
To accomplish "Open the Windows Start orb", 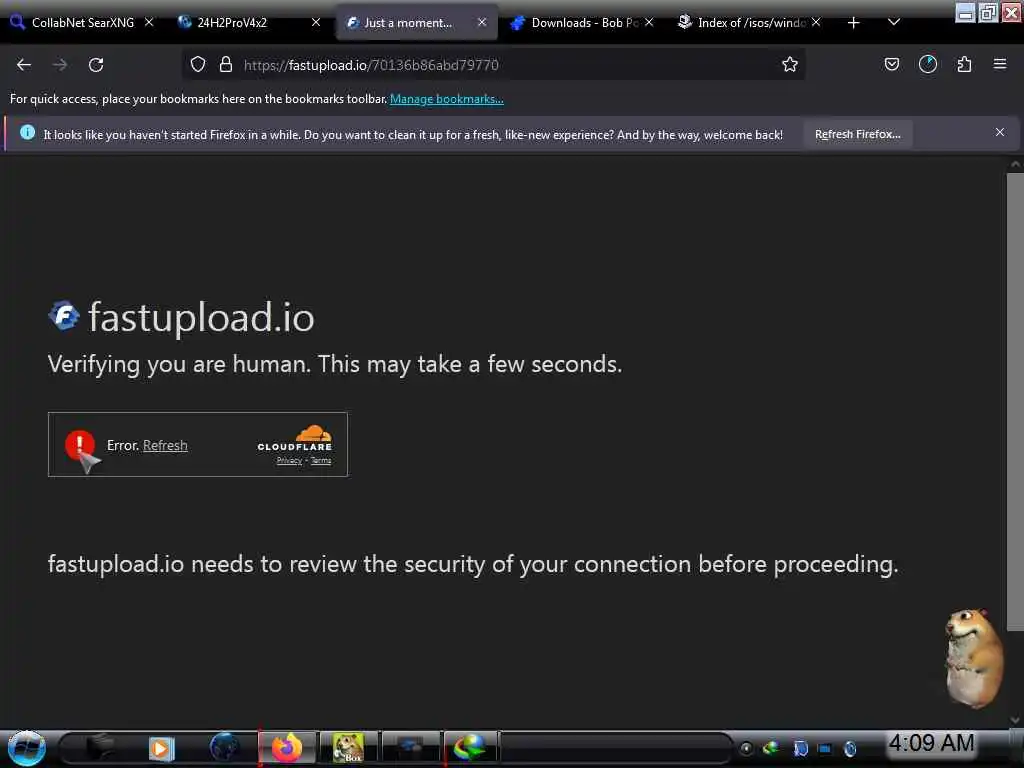I will (x=27, y=748).
